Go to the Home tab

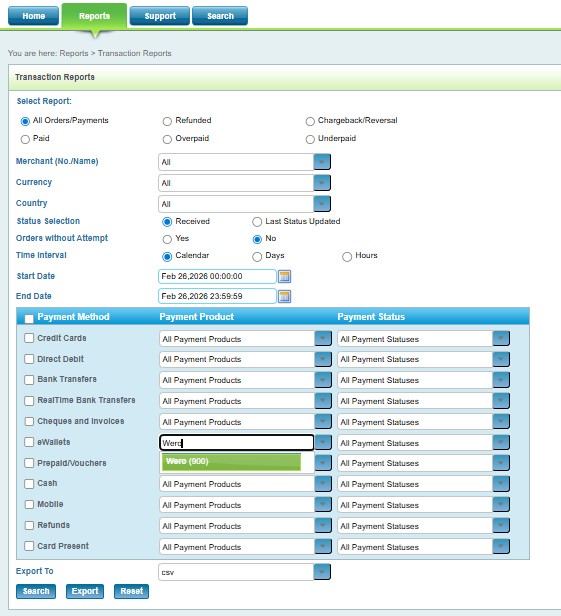pos(33,16)
